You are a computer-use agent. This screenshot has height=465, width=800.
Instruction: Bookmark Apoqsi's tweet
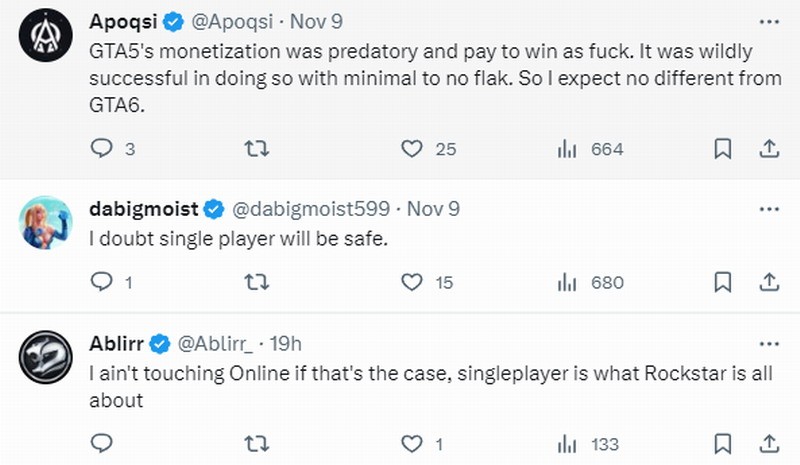[x=722, y=149]
